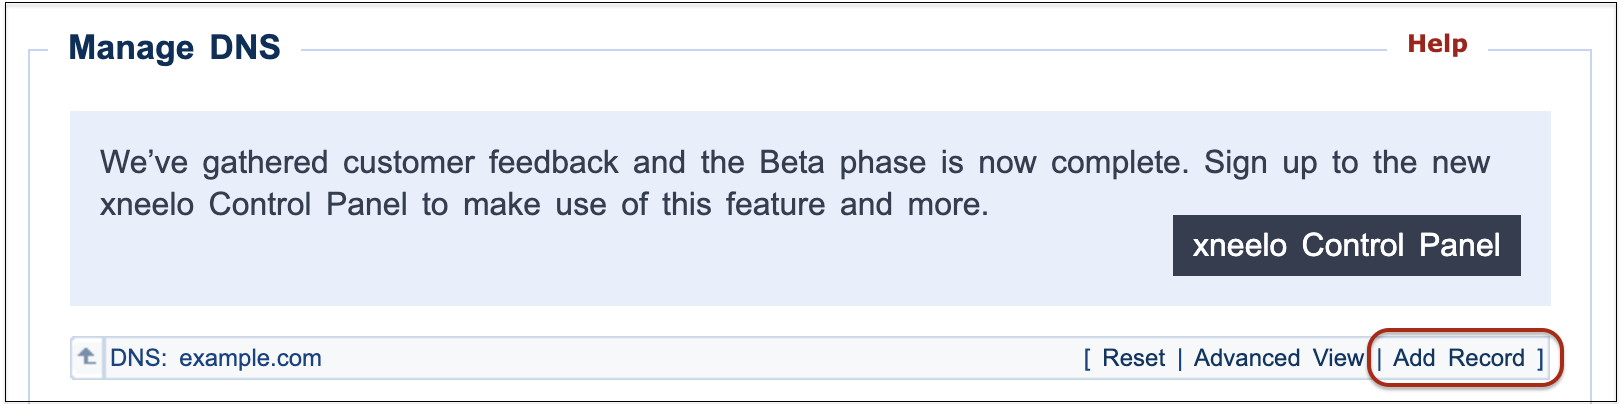1624x404 pixels.
Task: Select Add Record in the DNS bar
Action: [x=1459, y=358]
